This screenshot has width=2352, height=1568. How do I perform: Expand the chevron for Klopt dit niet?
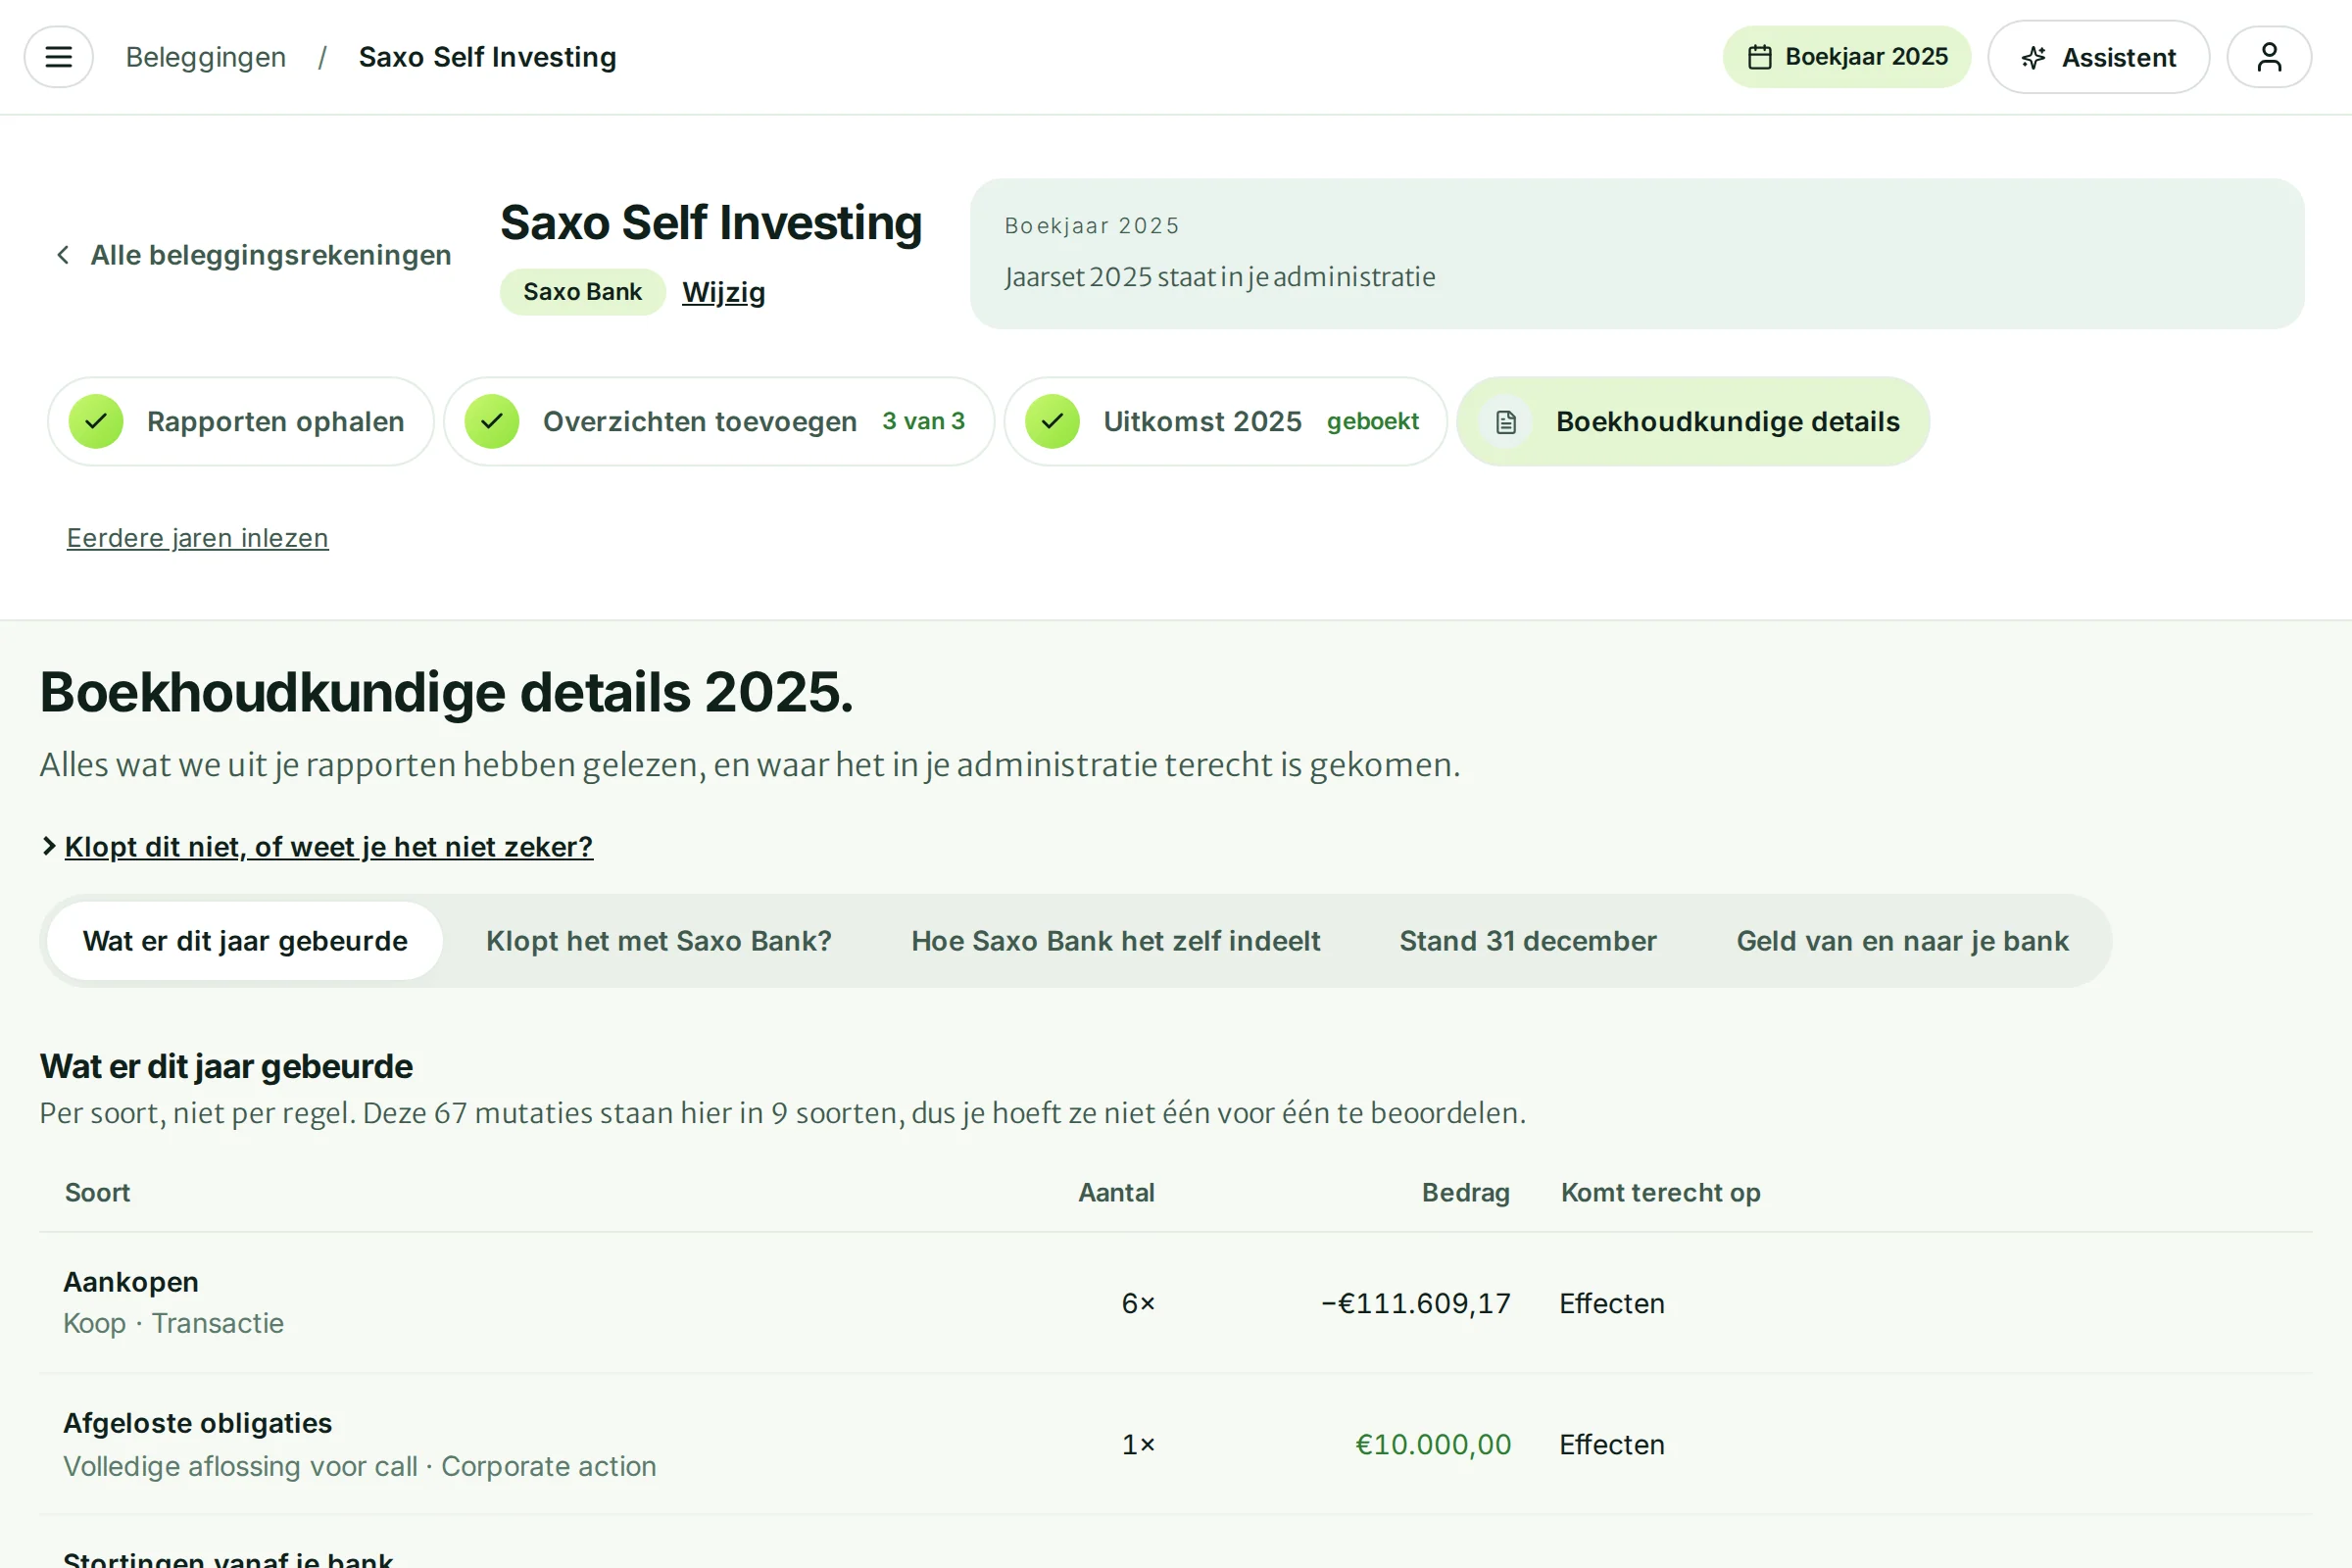(x=48, y=846)
